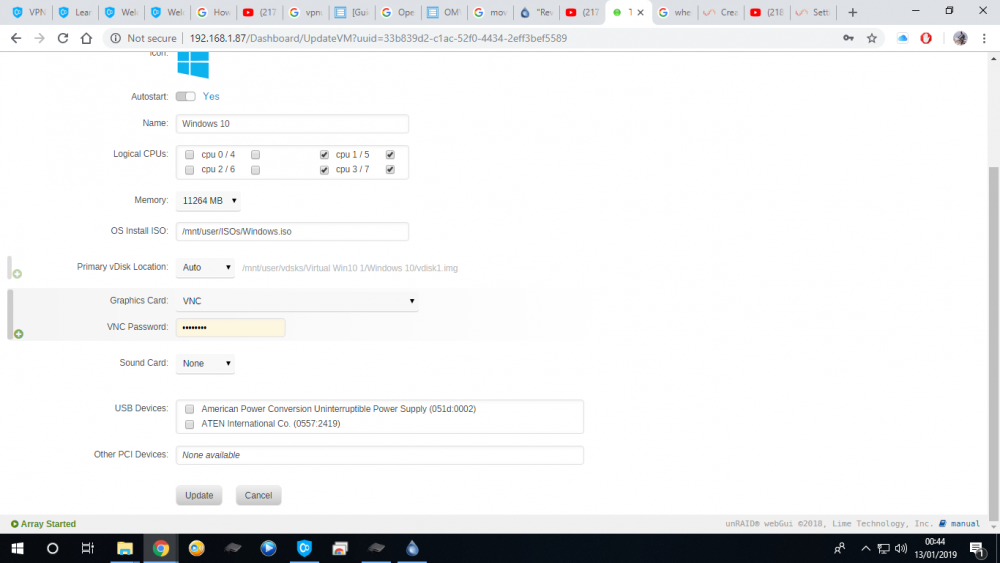Image resolution: width=1000 pixels, height=563 pixels.
Task: Click the Name field Windows 10
Action: pos(292,124)
